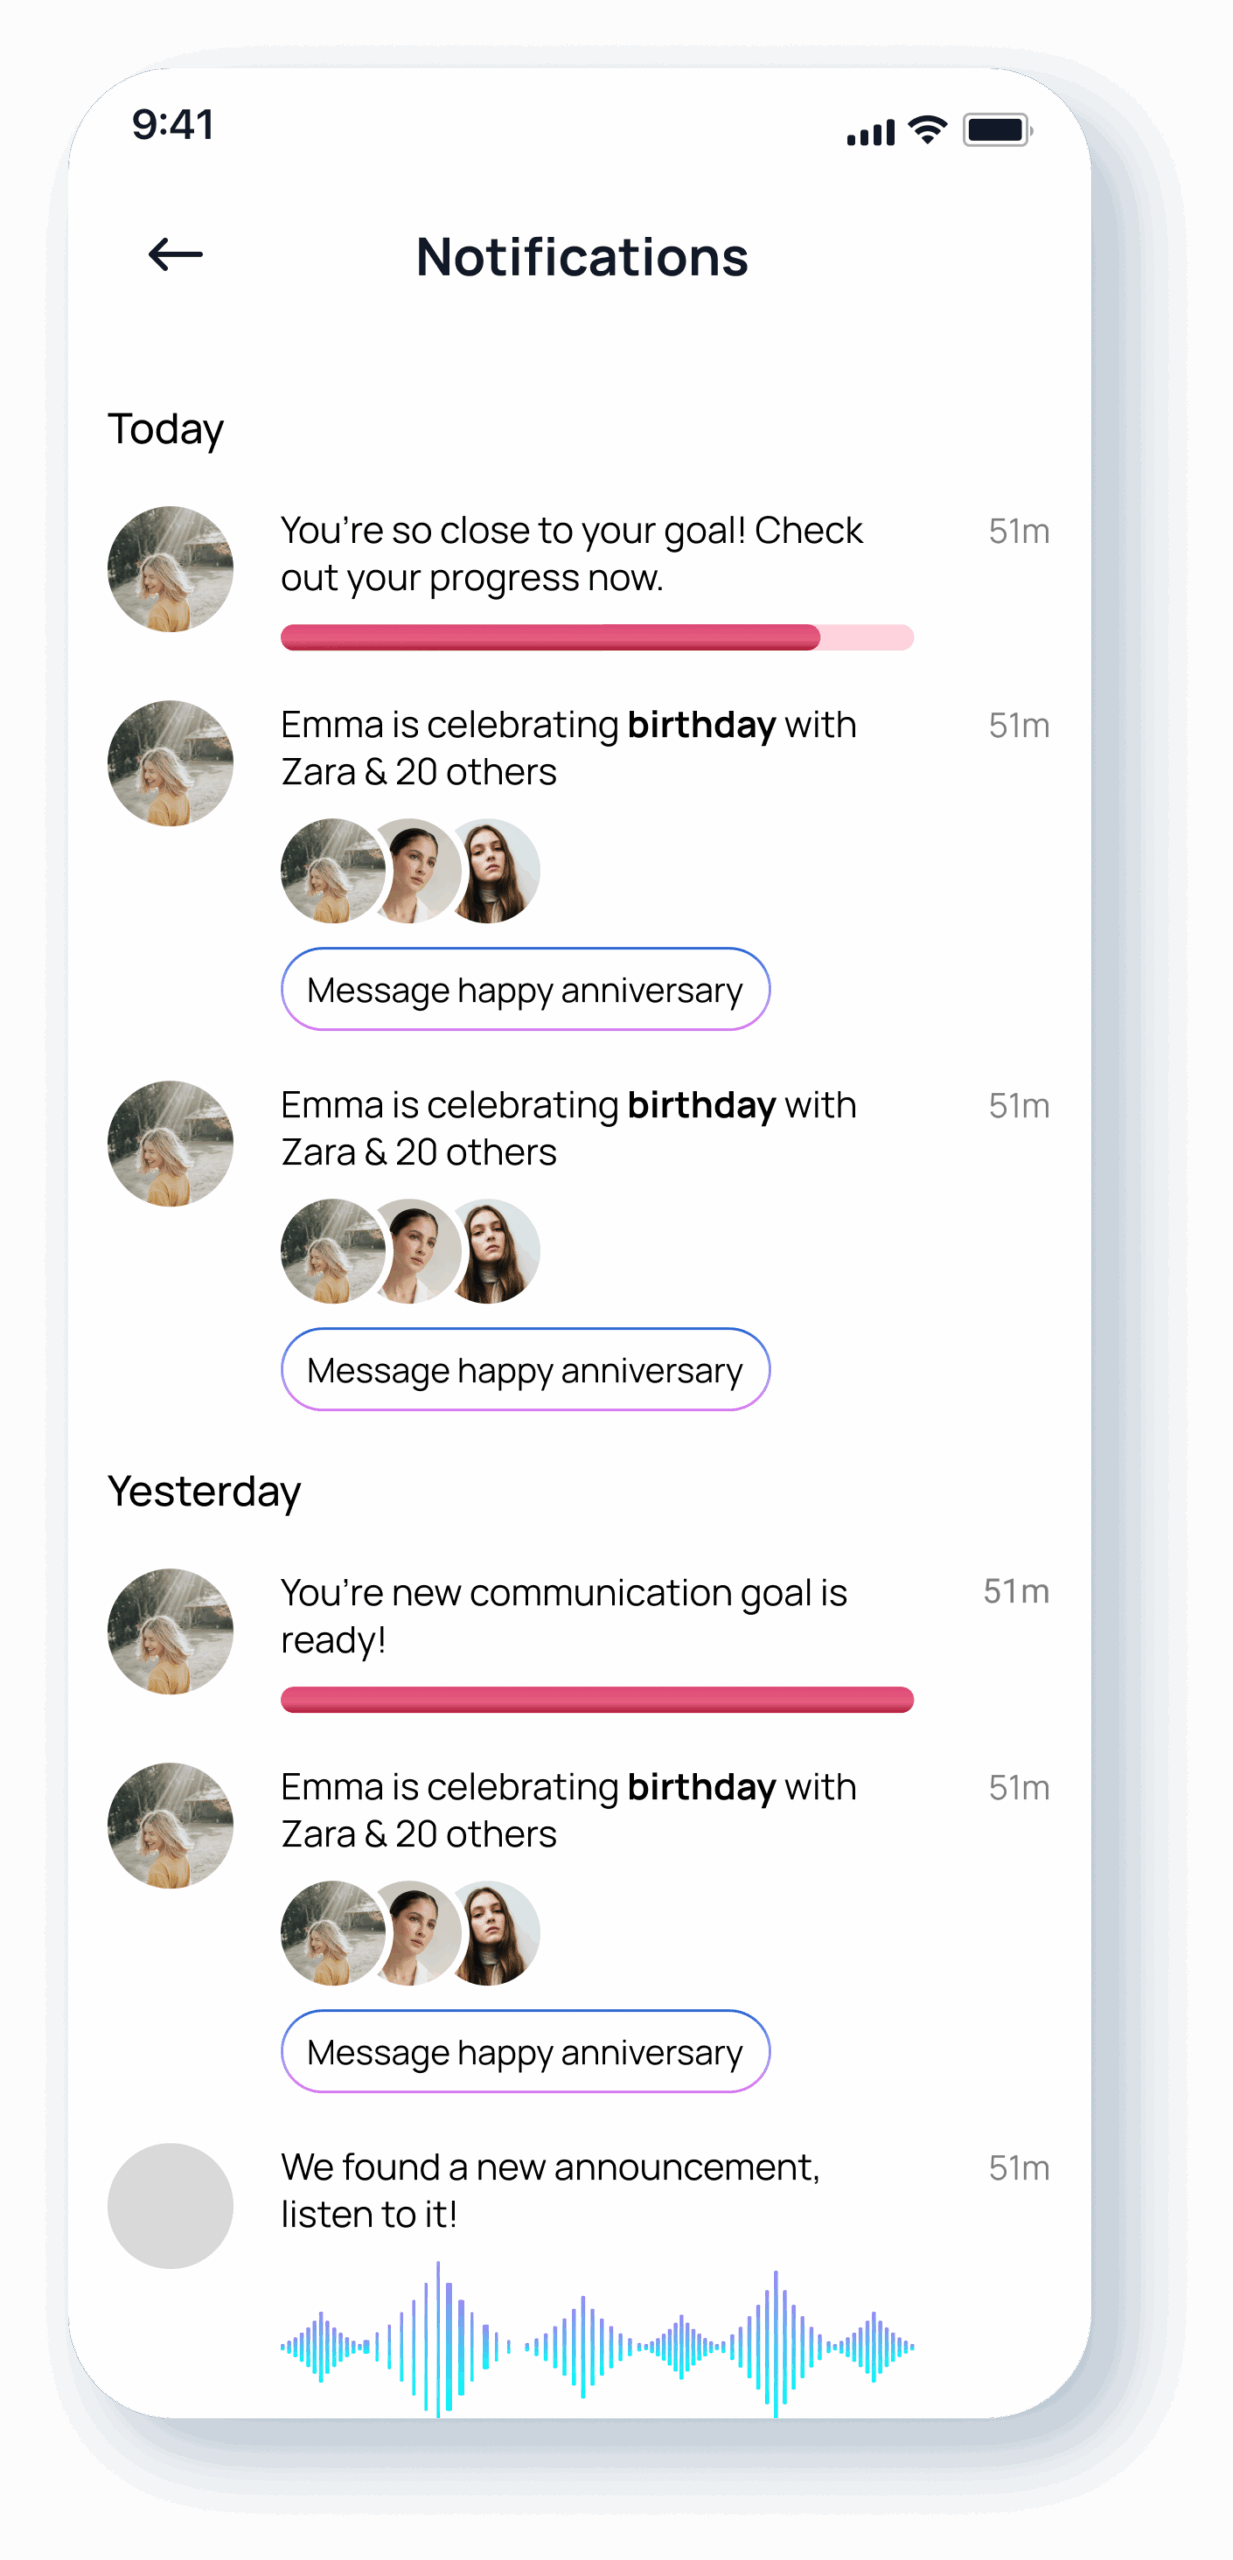Tap the Notifications page title
This screenshot has height=2560, width=1233.
click(582, 257)
